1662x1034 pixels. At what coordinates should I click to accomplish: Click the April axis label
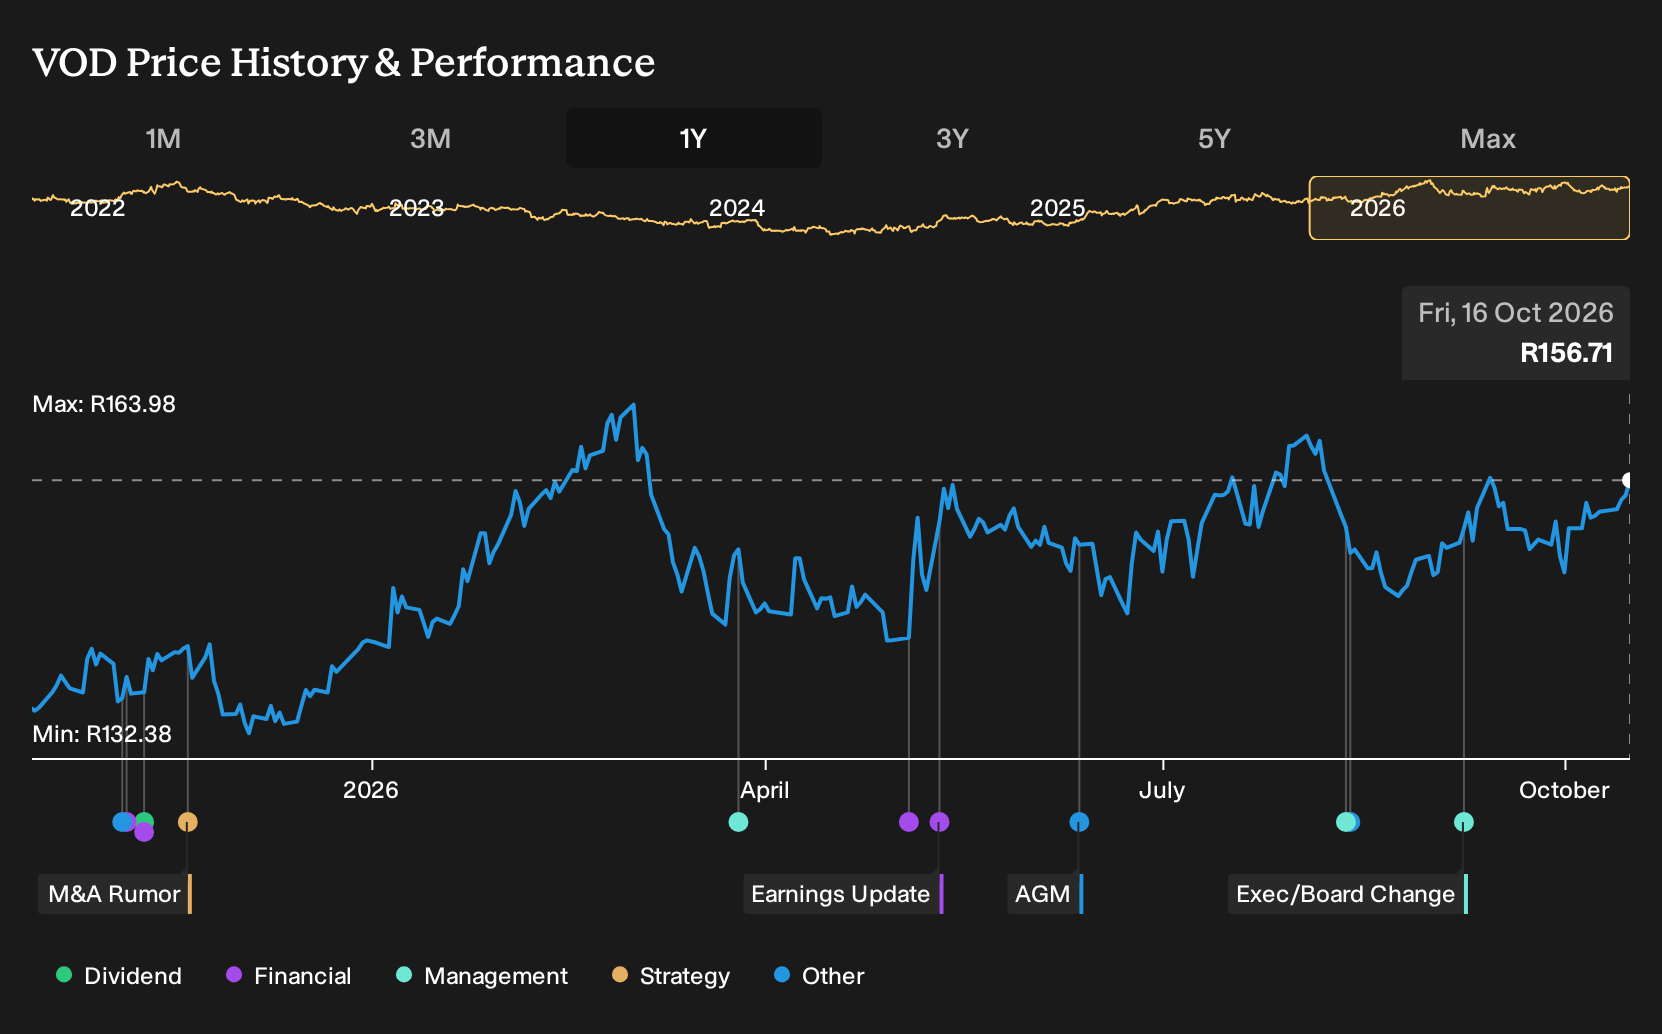(765, 790)
